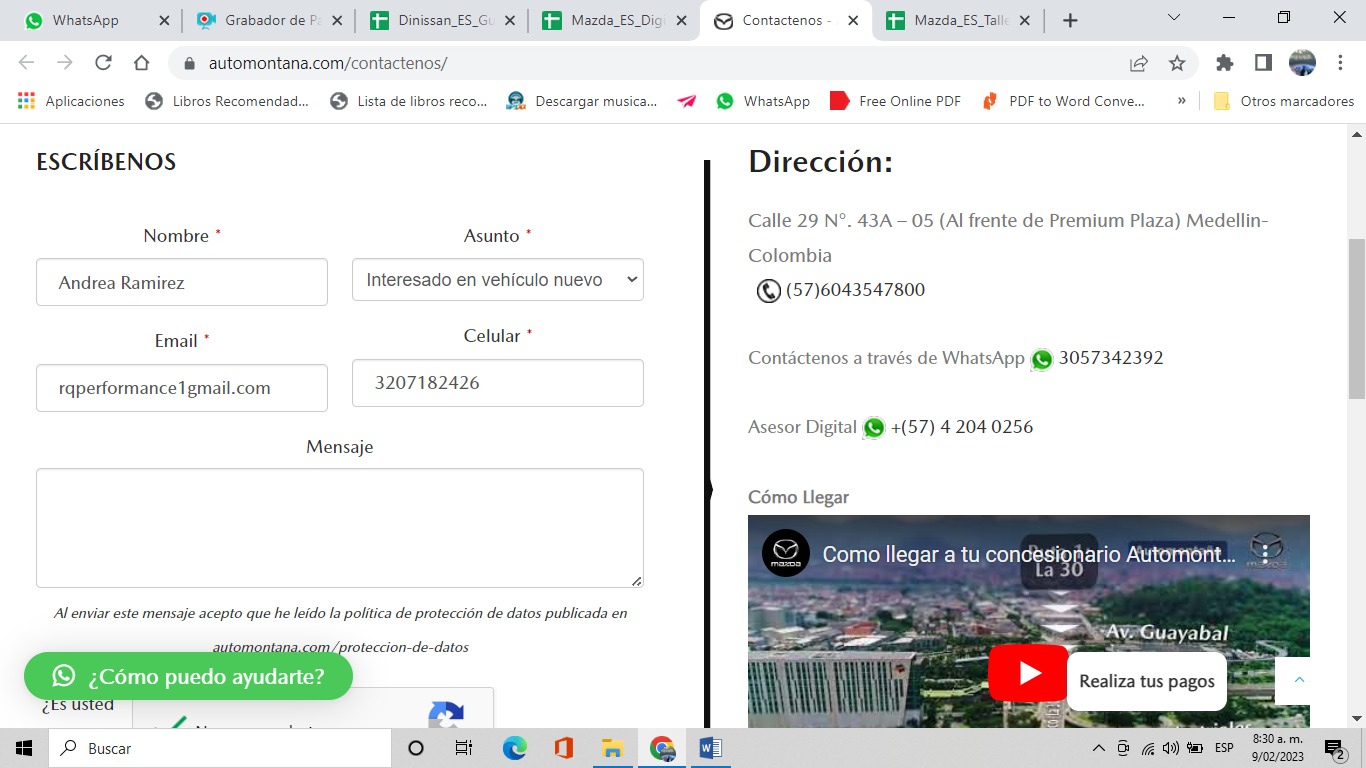The width and height of the screenshot is (1366, 768).
Task: Open File Explorer from taskbar
Action: point(612,748)
